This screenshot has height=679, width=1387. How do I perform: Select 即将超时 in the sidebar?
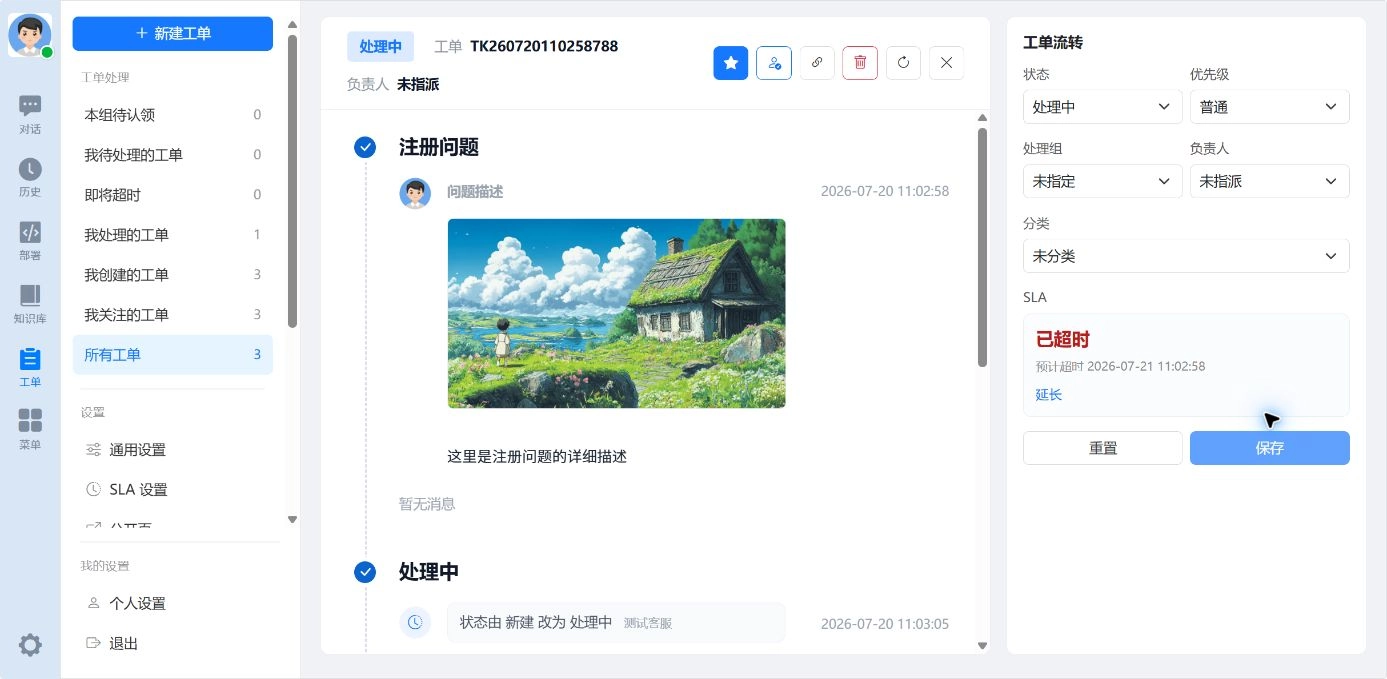click(x=172, y=195)
